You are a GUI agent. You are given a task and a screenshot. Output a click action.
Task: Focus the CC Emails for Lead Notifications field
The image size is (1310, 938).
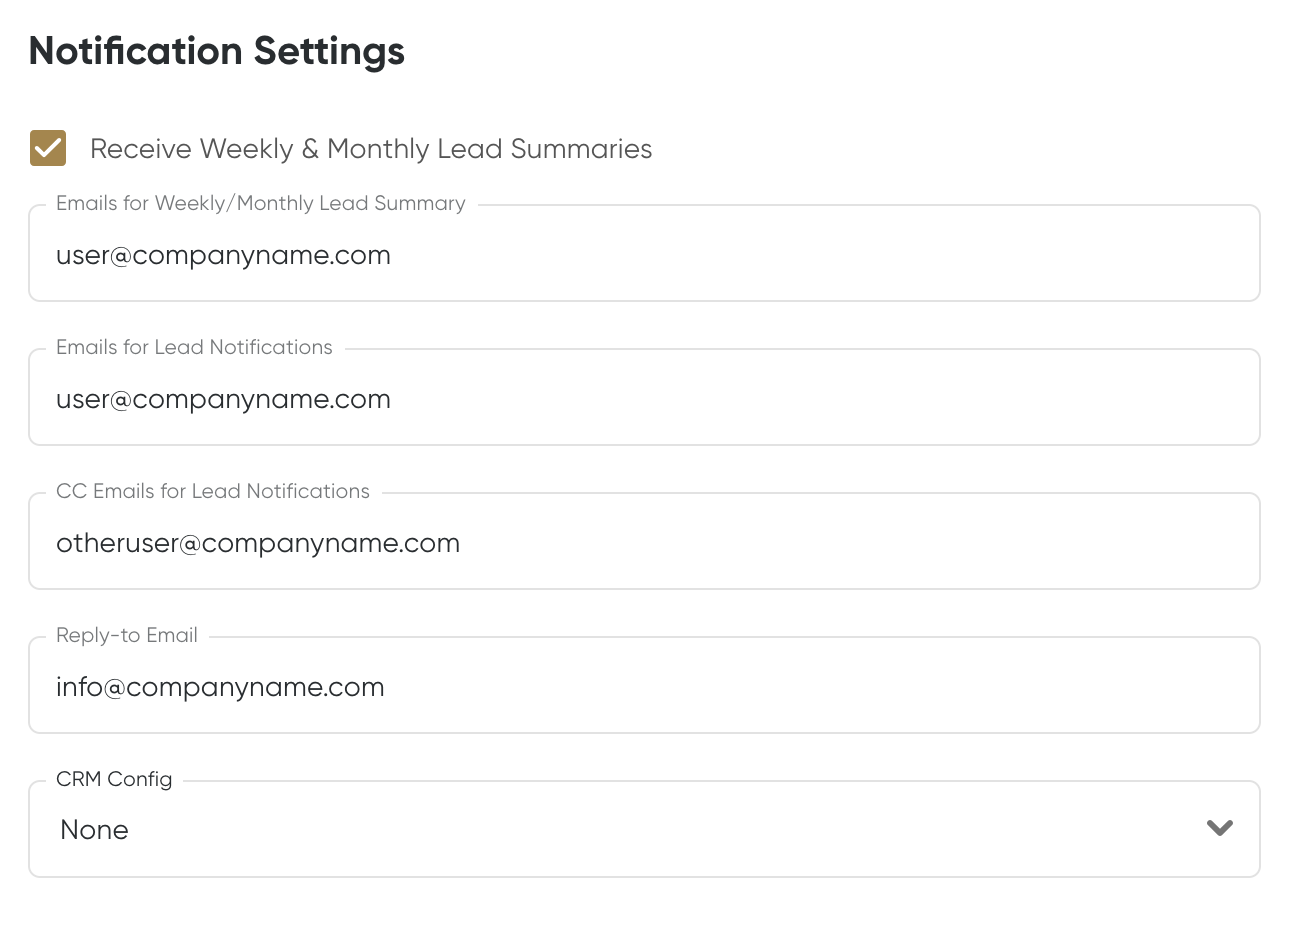point(644,541)
